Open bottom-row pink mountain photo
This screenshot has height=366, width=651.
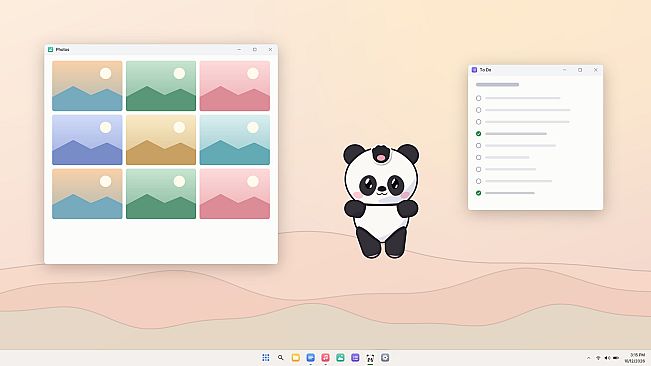tap(235, 194)
